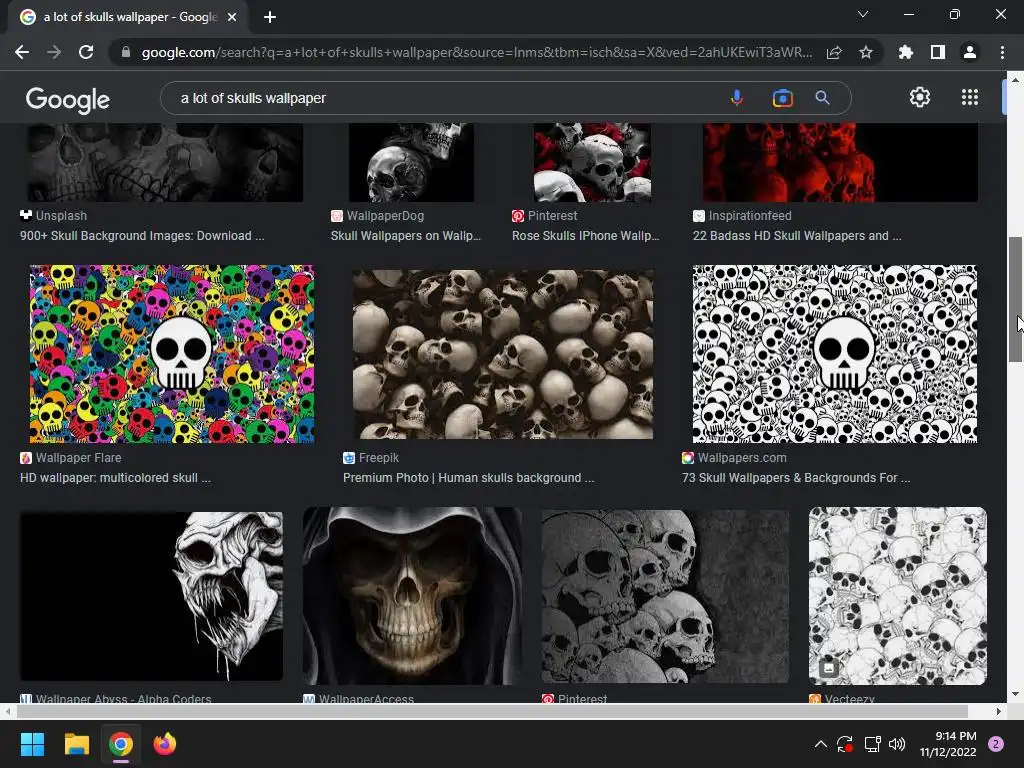This screenshot has width=1024, height=768.
Task: Open '73 Skull Wallpapers & Backgrounds' link
Action: pyautogui.click(x=795, y=477)
